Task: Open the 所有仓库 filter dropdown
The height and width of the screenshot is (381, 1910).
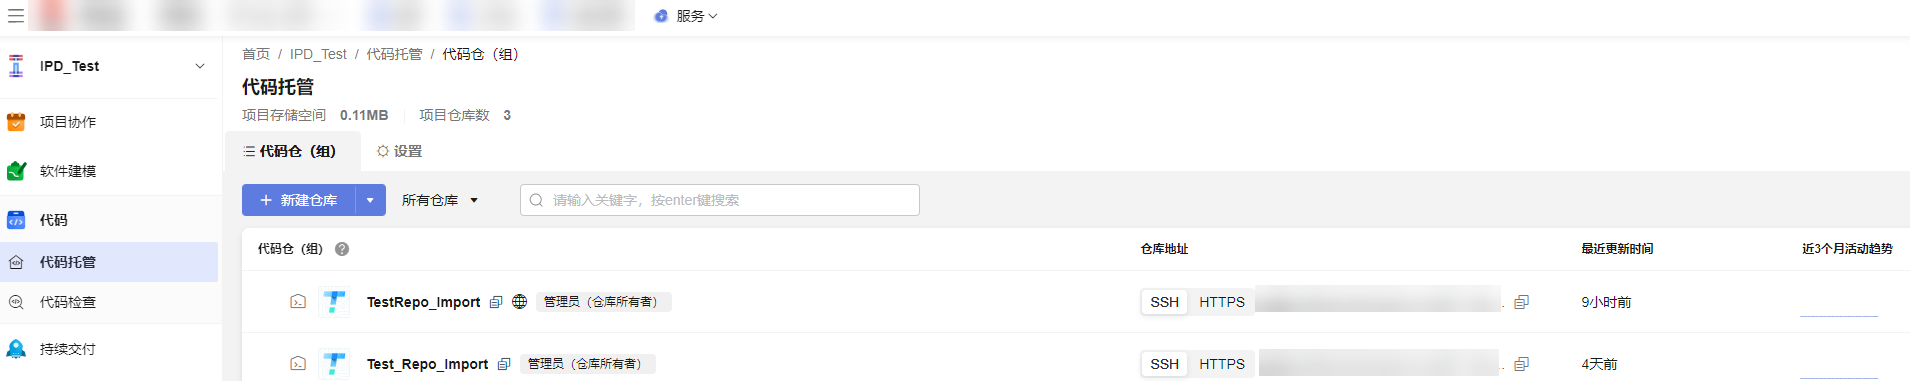Action: pyautogui.click(x=440, y=200)
